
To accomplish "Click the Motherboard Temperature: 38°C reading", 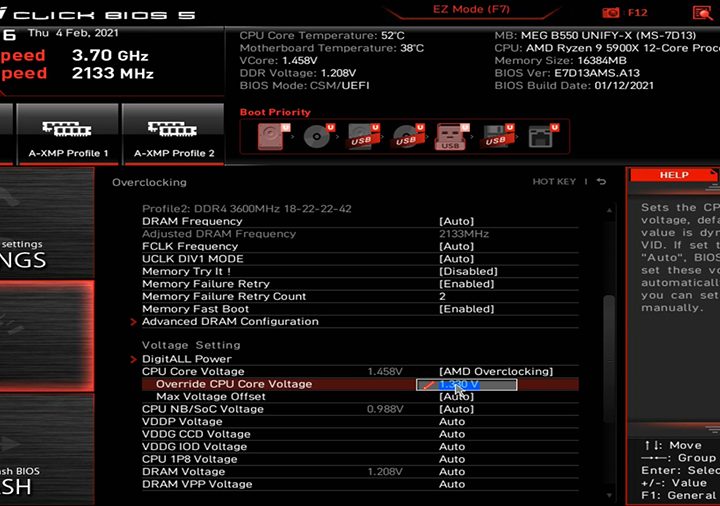I will pyautogui.click(x=332, y=48).
